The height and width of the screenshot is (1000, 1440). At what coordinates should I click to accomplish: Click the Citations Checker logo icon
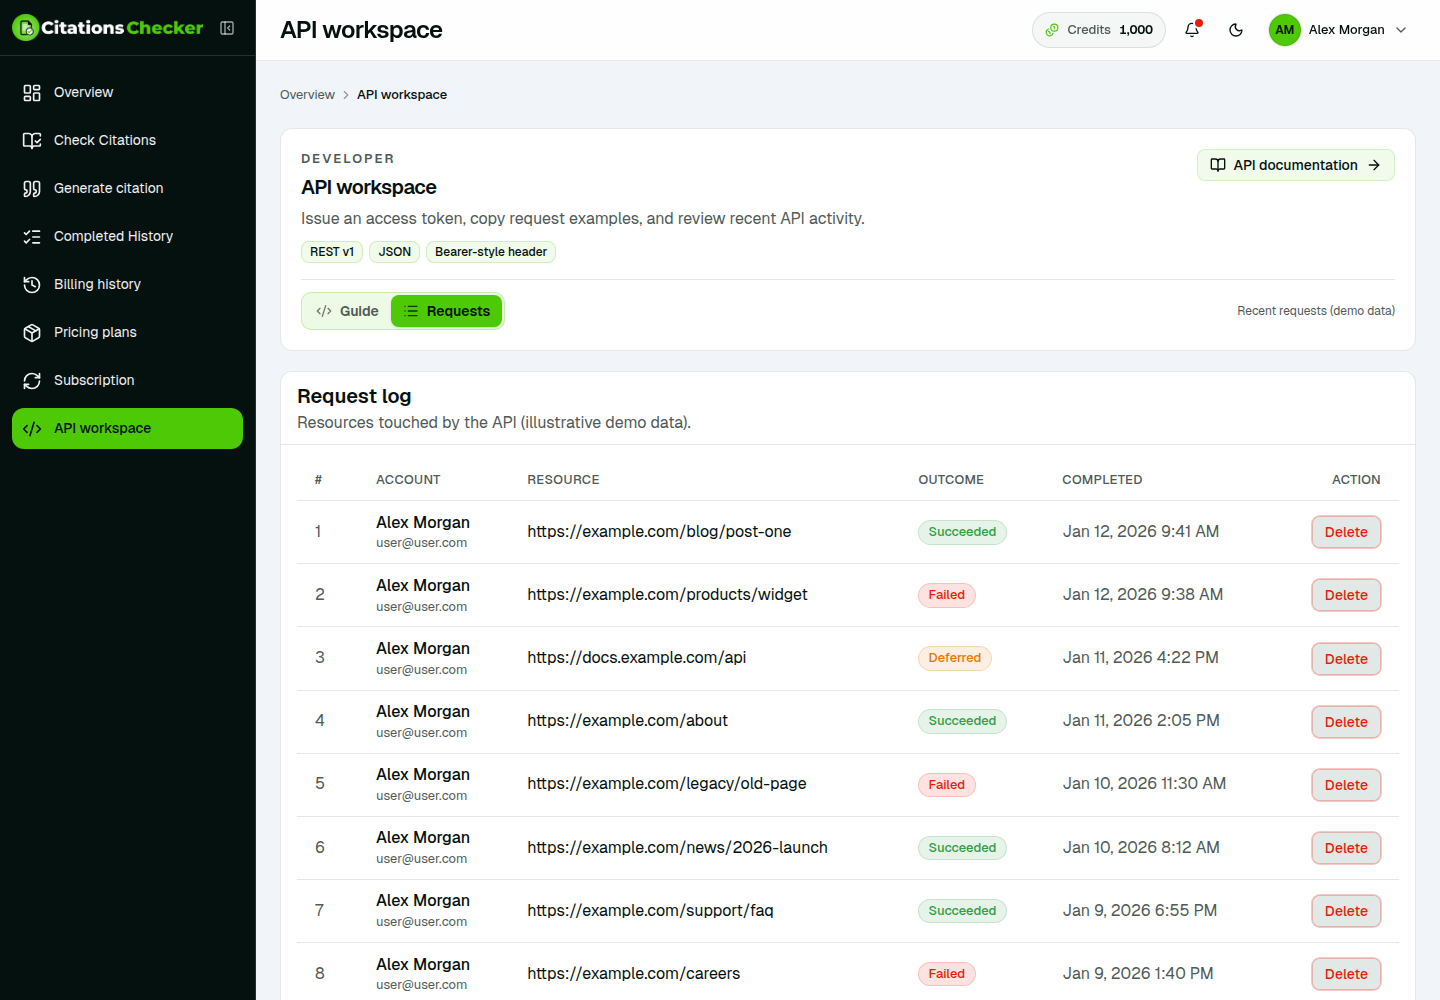[25, 28]
